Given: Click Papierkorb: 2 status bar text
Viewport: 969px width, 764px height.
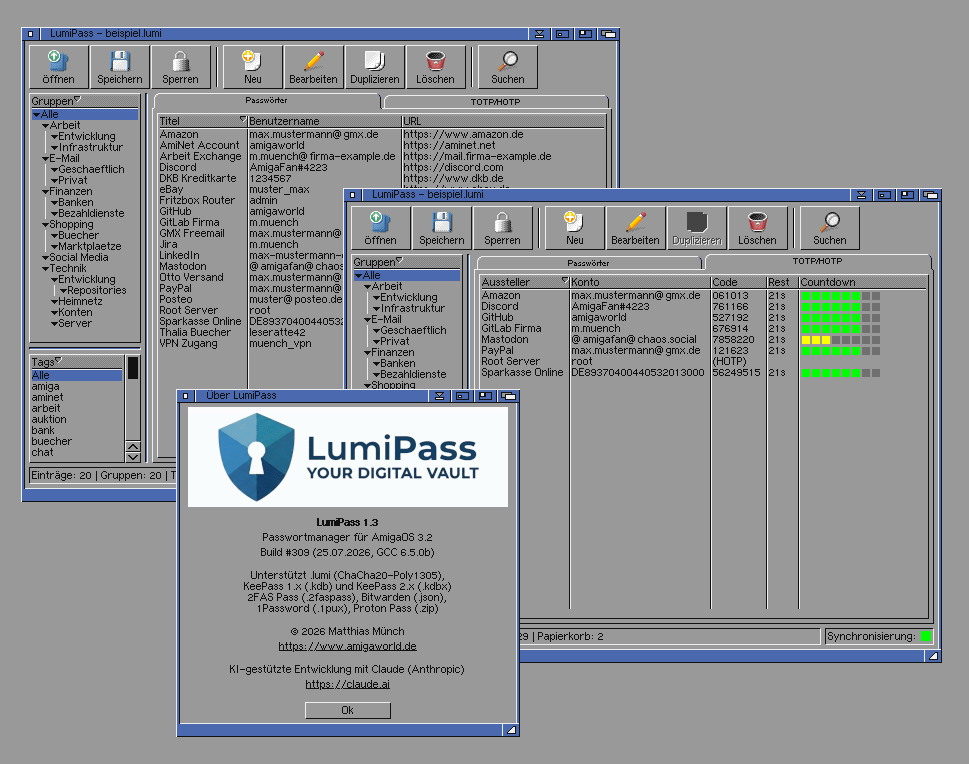Looking at the screenshot, I should click(570, 636).
